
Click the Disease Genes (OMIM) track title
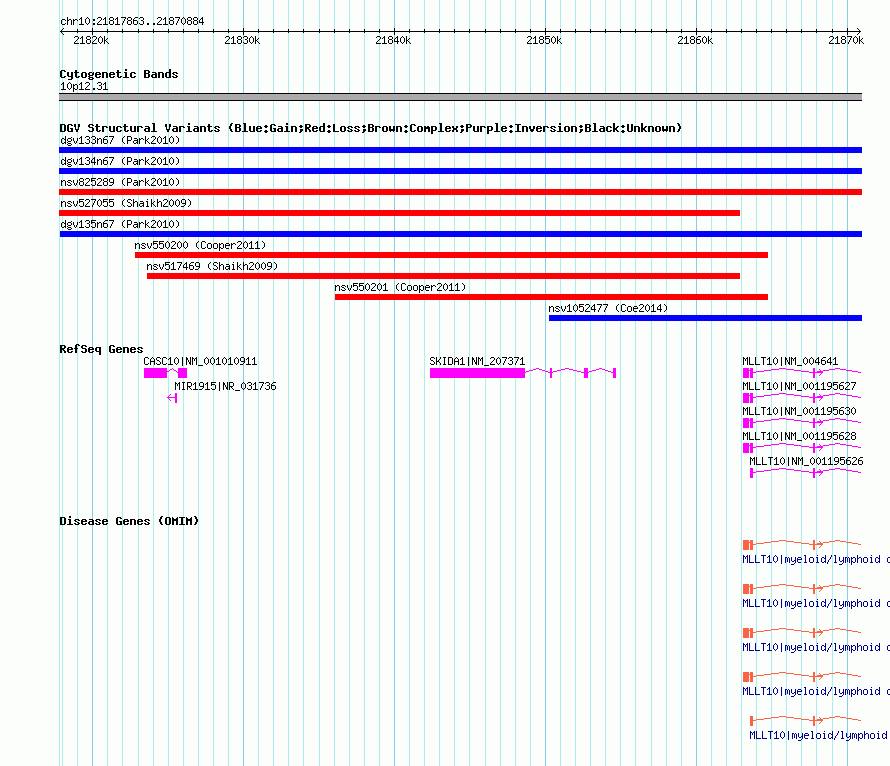[x=129, y=521]
